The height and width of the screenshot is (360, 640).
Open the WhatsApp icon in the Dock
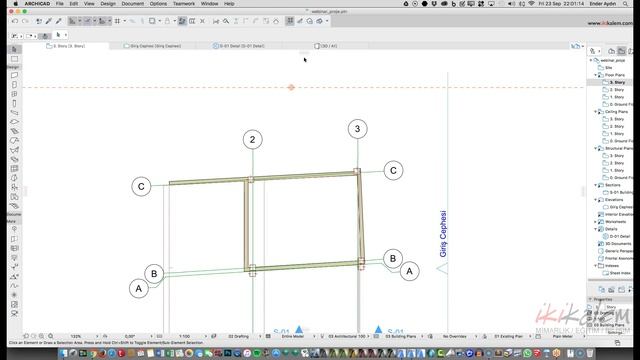[527, 353]
